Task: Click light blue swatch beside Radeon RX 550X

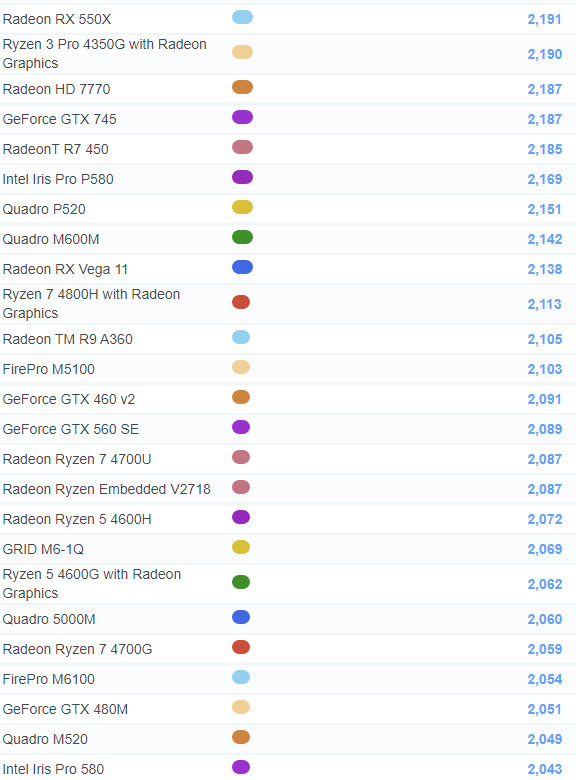Action: tap(242, 17)
